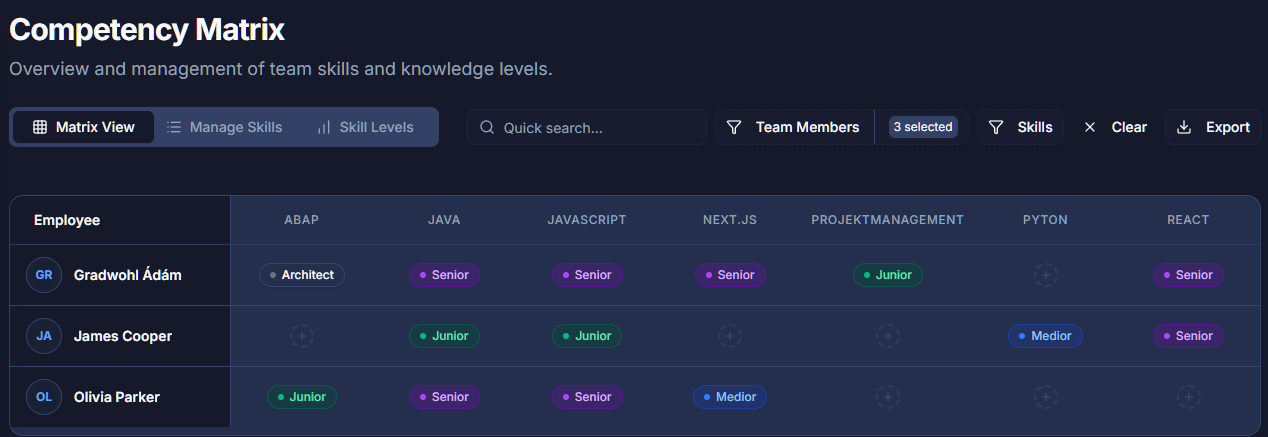Add Next.js skill for James Cooper
The height and width of the screenshot is (437, 1268).
pyautogui.click(x=730, y=336)
